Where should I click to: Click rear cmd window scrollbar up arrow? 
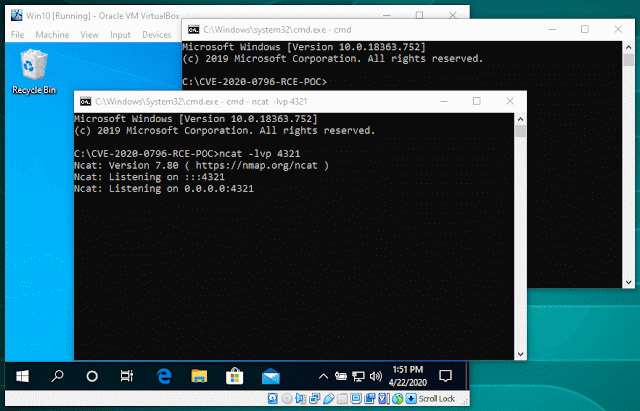point(629,47)
